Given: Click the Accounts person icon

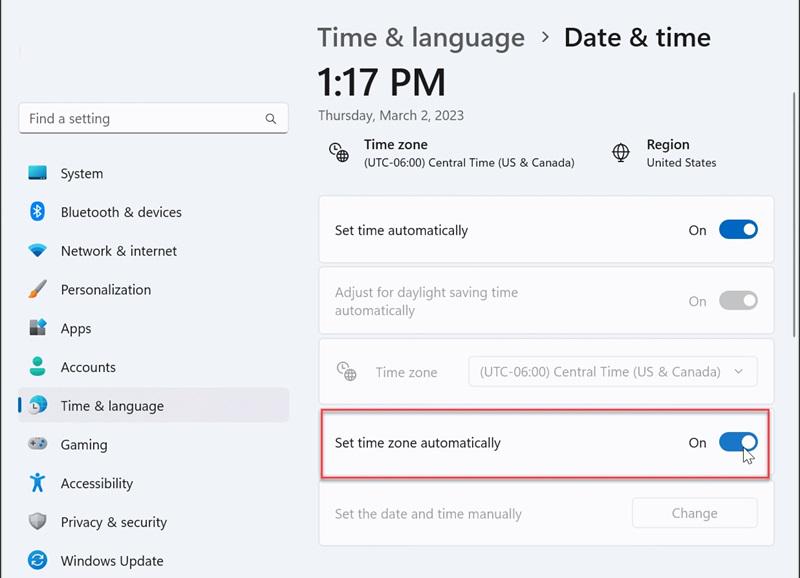Looking at the screenshot, I should point(38,367).
